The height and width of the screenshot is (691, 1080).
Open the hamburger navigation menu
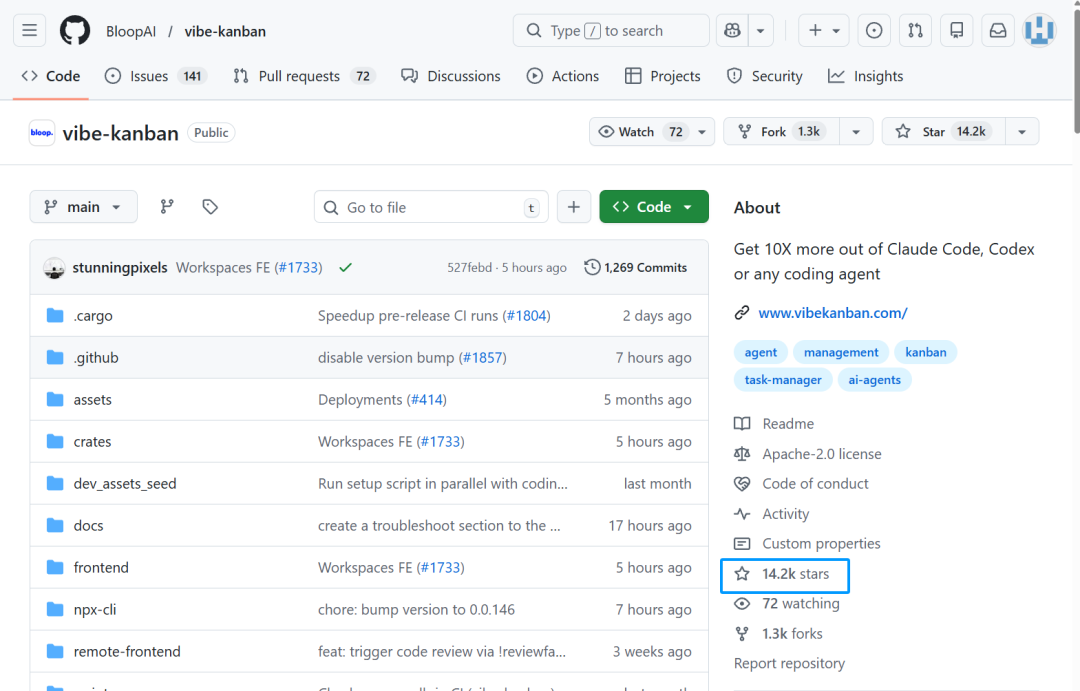30,31
